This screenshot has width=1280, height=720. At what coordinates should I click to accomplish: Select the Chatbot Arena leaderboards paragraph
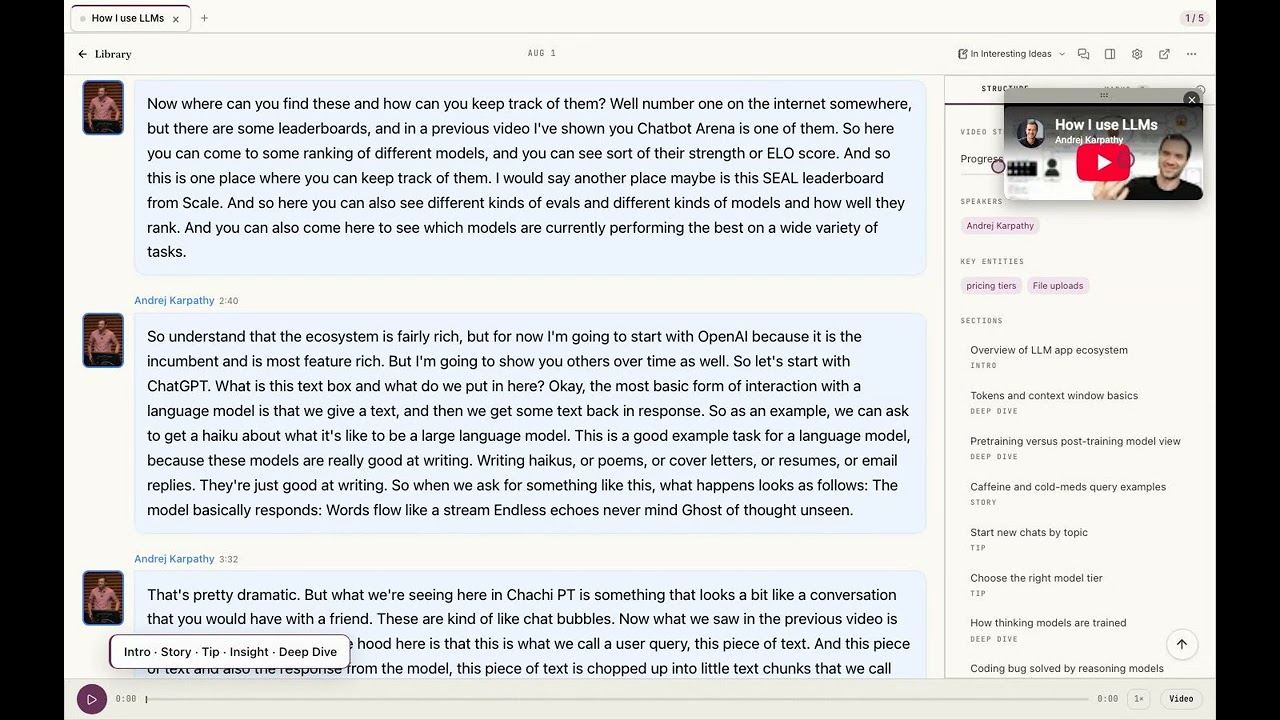point(530,177)
